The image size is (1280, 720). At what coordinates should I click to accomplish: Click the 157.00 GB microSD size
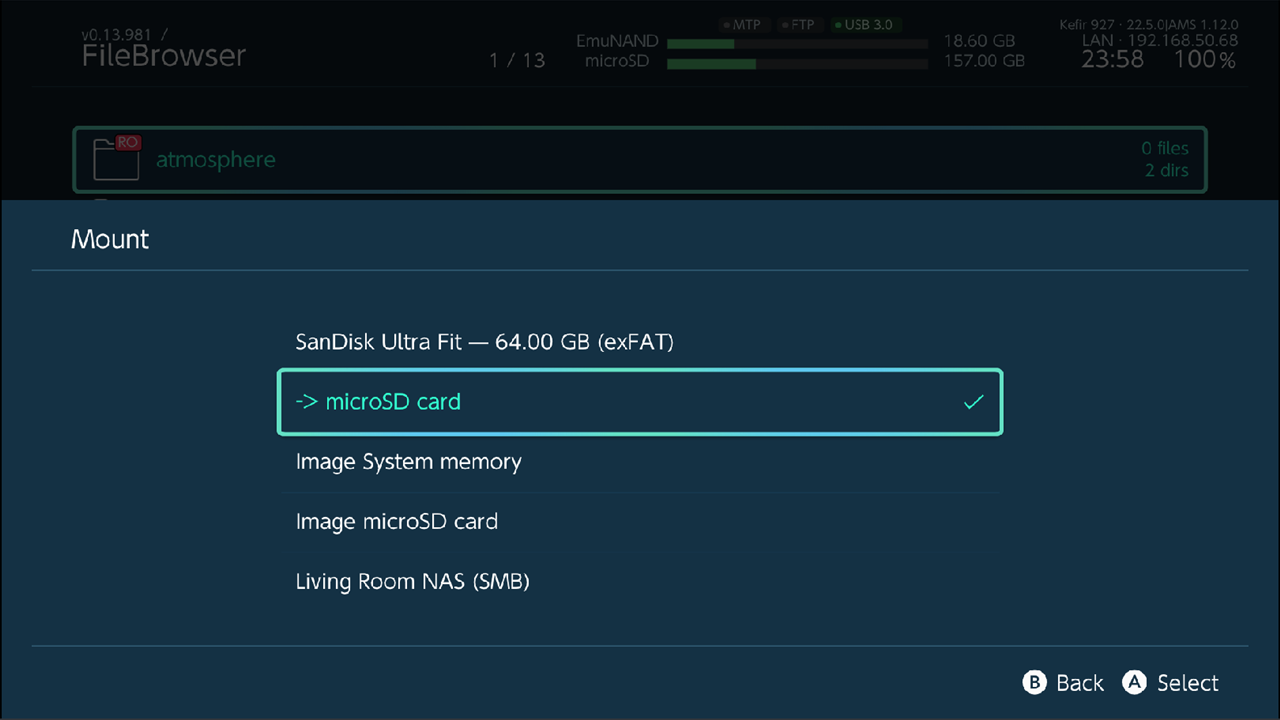click(x=984, y=61)
